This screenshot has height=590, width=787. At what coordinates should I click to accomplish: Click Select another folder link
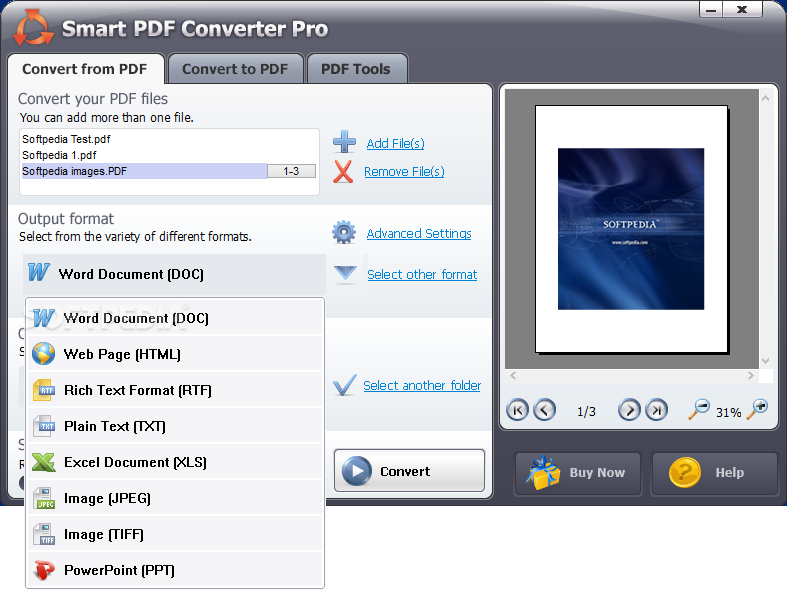coord(422,385)
